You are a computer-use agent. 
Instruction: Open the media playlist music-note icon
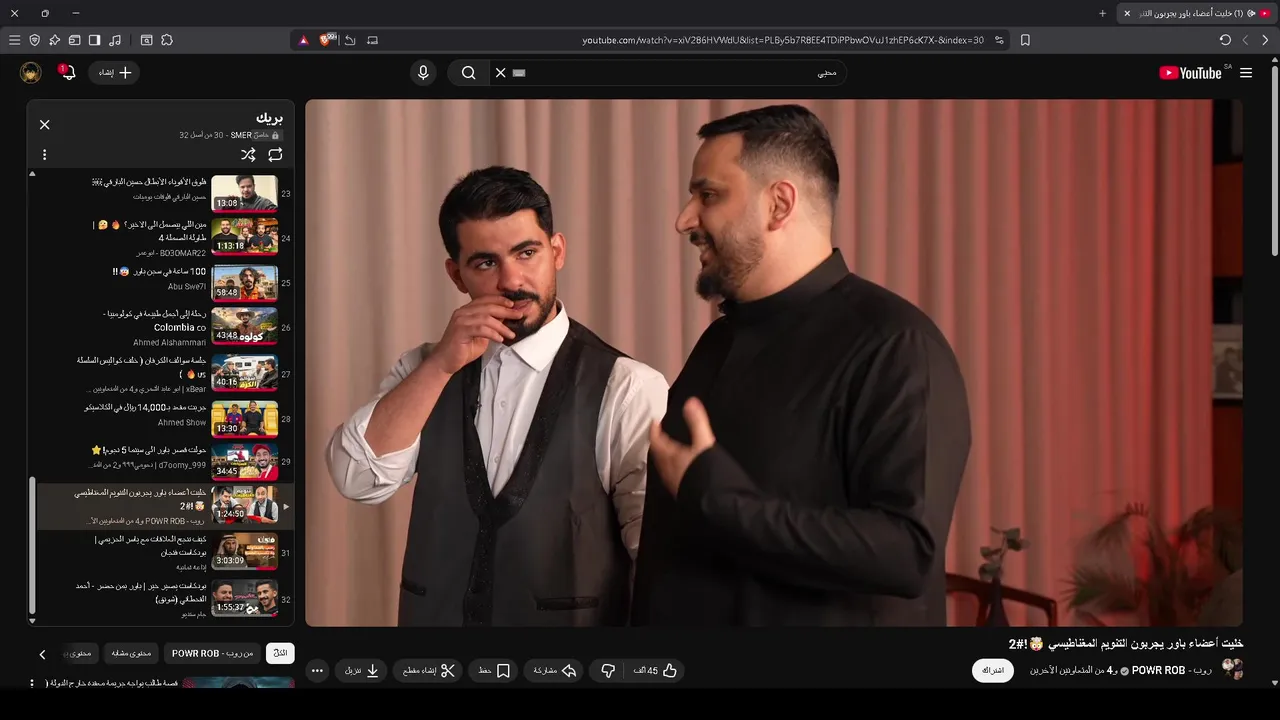tap(115, 40)
